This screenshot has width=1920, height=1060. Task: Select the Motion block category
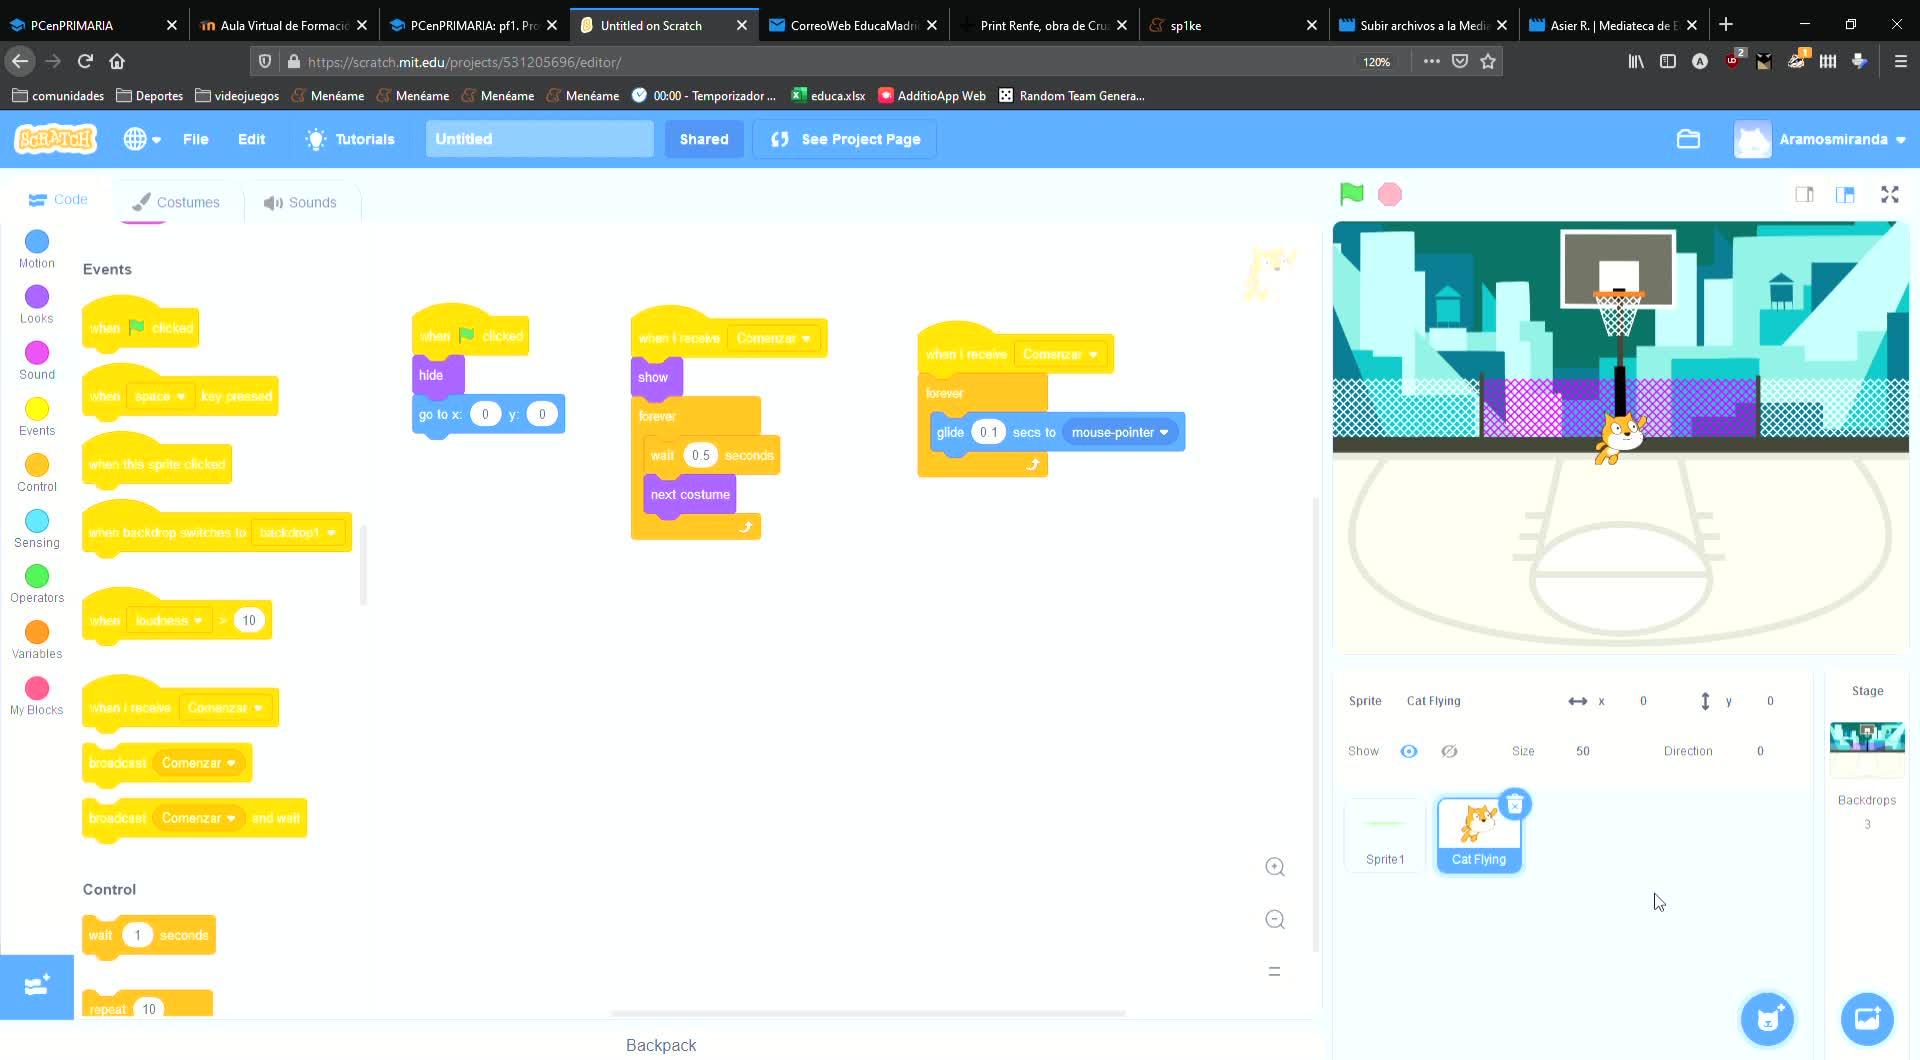[x=37, y=249]
